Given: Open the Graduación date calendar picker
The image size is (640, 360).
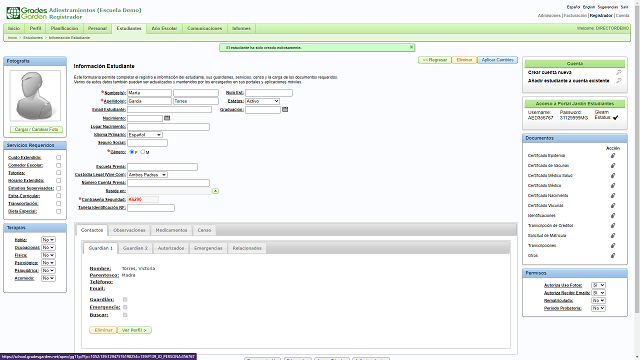Looking at the screenshot, I should [x=285, y=109].
